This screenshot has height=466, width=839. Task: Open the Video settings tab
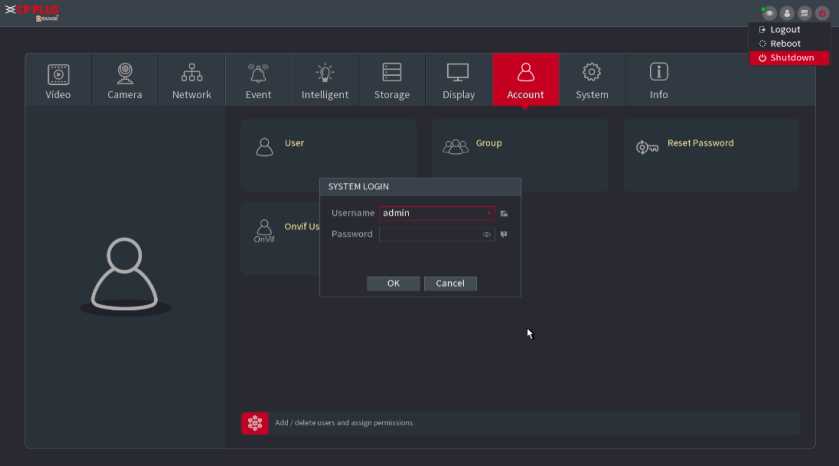(x=58, y=80)
